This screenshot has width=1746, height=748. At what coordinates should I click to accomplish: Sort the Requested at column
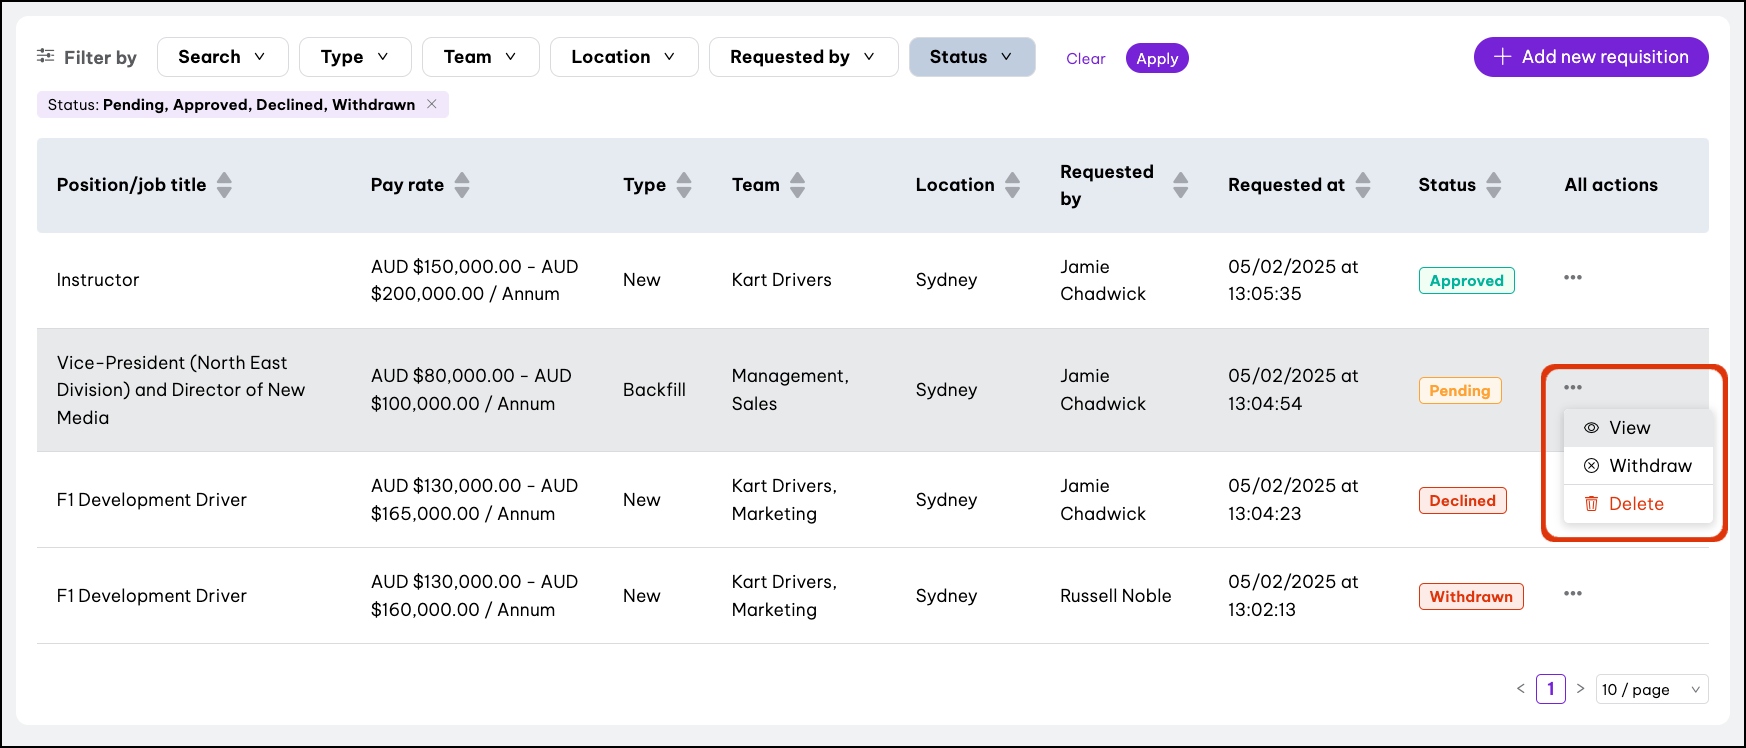point(1362,185)
